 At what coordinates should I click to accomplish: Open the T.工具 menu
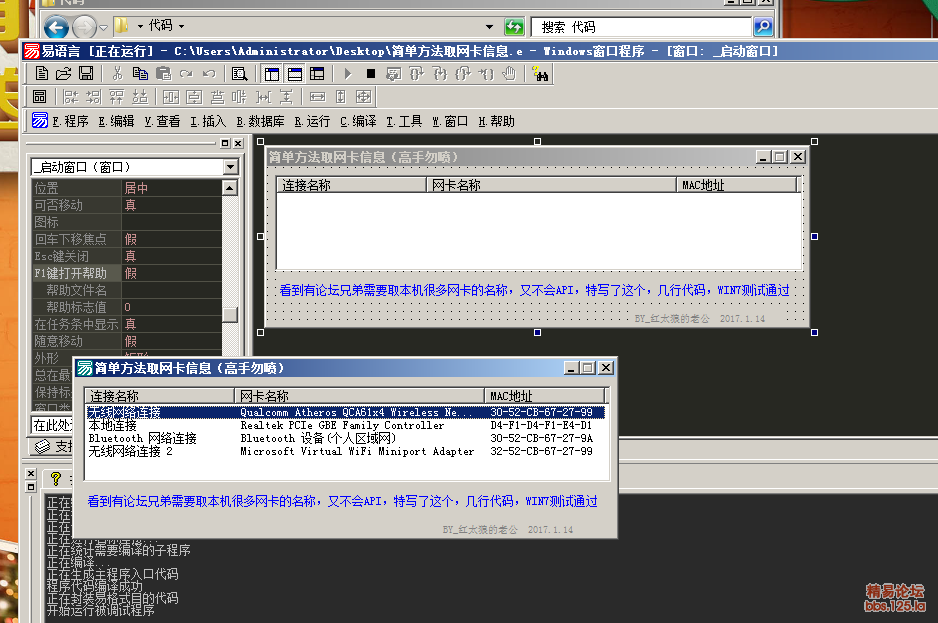[x=404, y=121]
